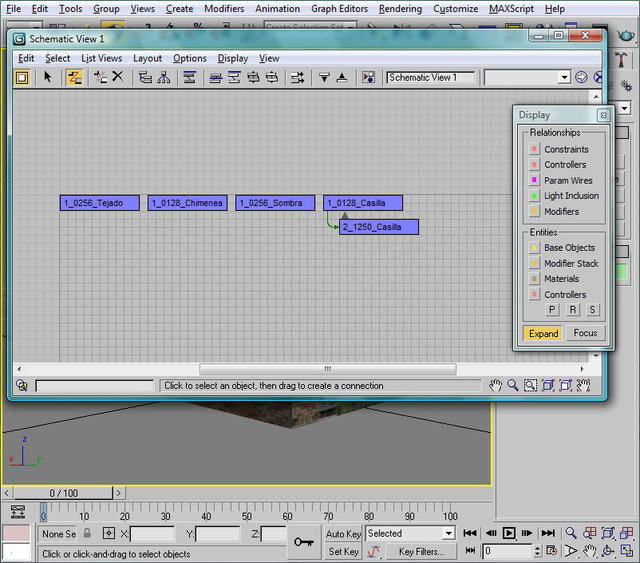Click the Delete Objects X icon

coord(118,77)
